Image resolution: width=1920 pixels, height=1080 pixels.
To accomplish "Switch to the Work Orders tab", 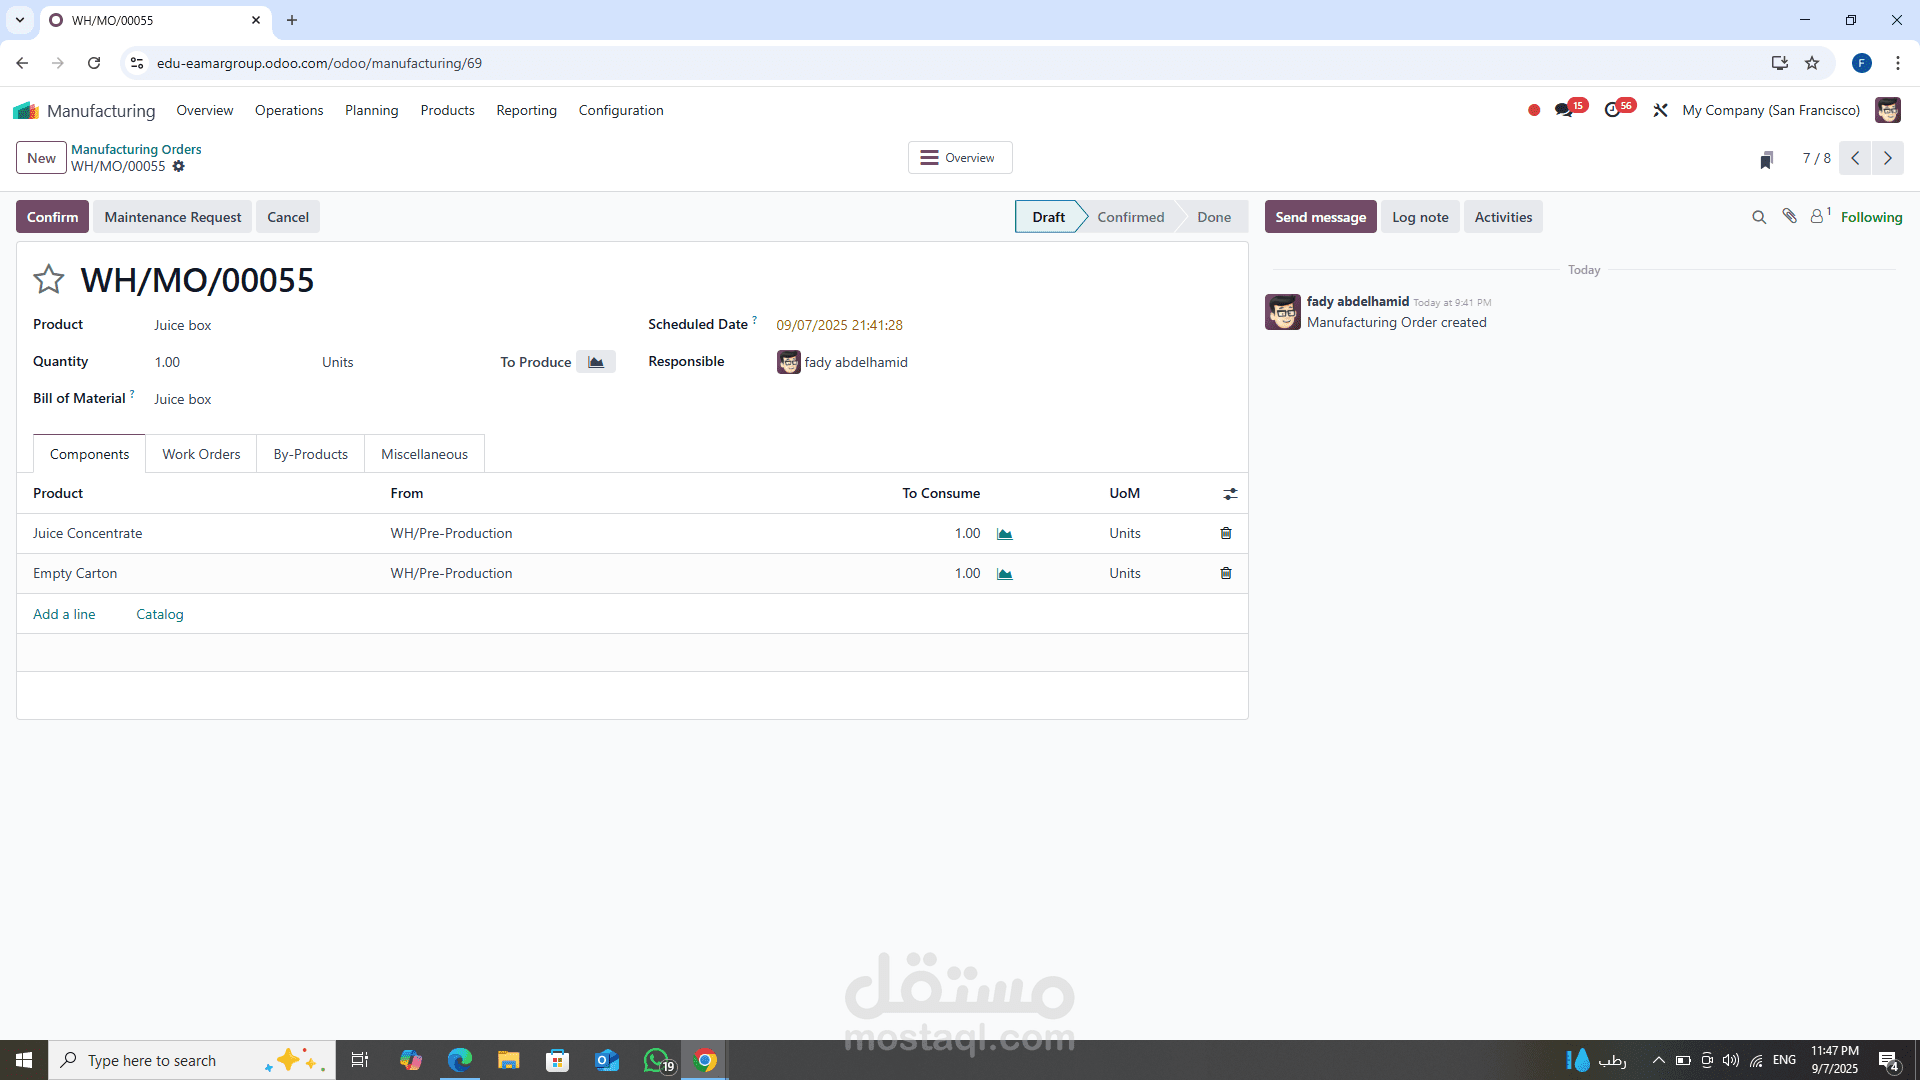I will click(x=201, y=454).
